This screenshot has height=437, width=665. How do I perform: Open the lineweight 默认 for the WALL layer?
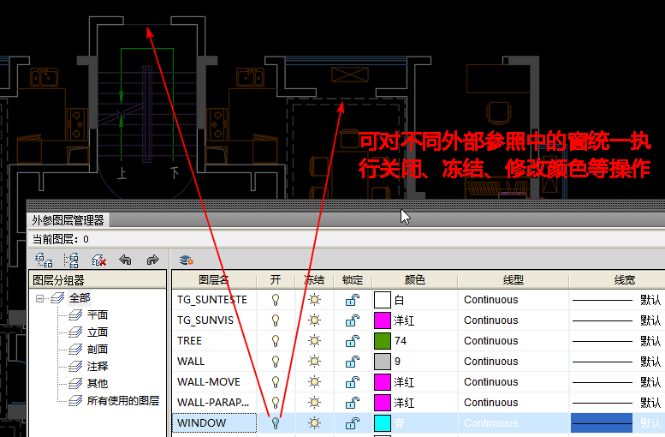click(650, 361)
